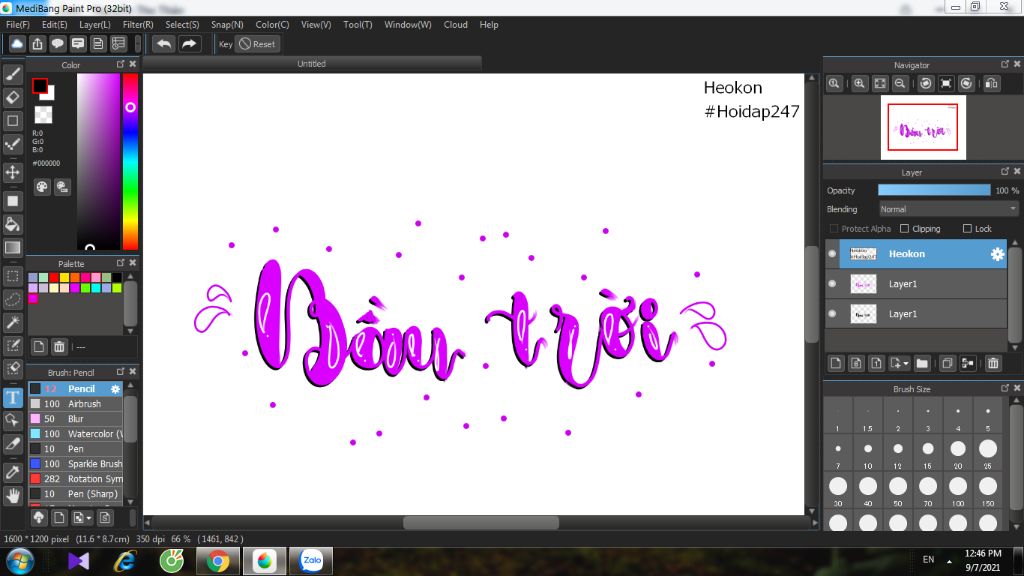
Task: Select the Eraser tool
Action: click(12, 97)
